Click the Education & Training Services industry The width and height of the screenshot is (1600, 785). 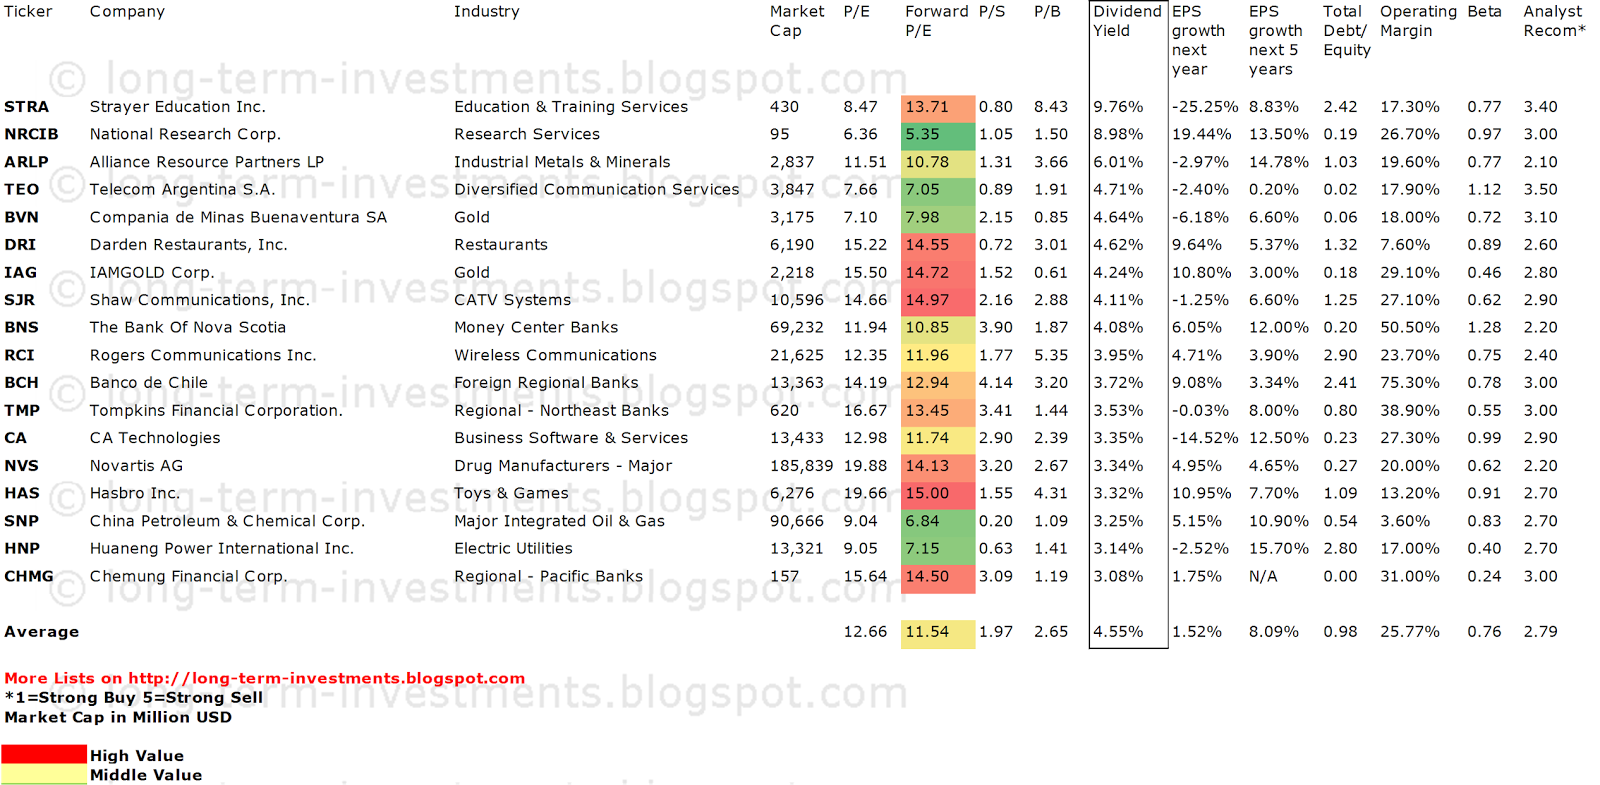coord(571,107)
